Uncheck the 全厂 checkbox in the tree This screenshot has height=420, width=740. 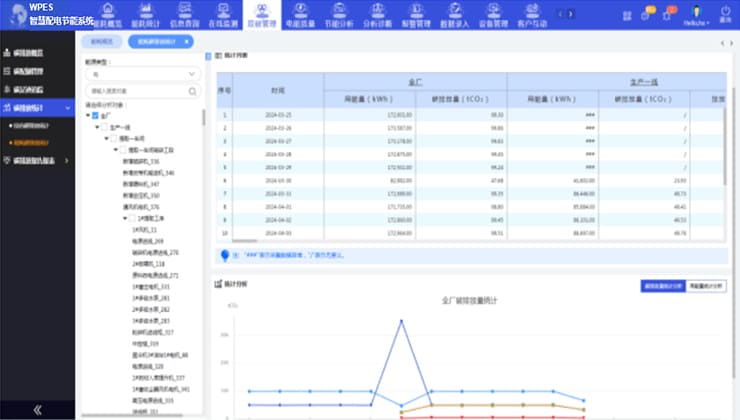click(96, 116)
